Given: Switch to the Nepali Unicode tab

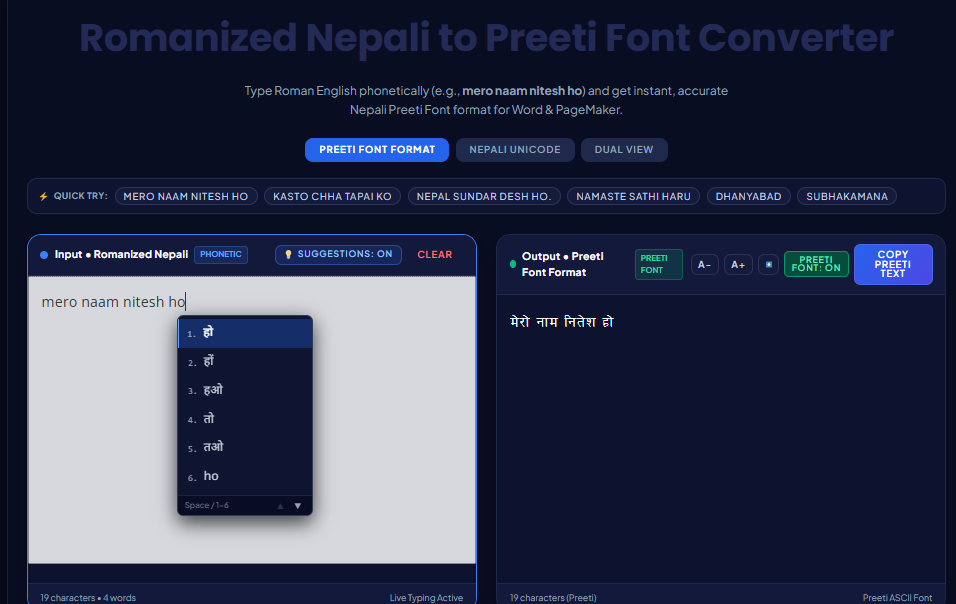Looking at the screenshot, I should (x=515, y=150).
